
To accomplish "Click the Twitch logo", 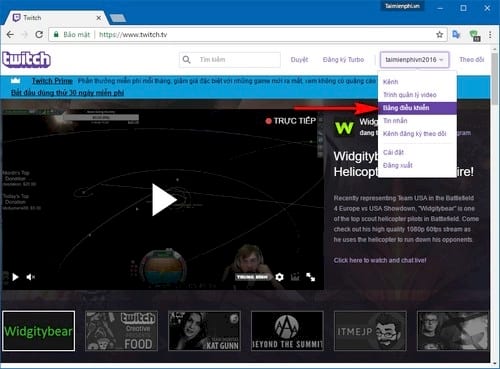I will [26, 60].
